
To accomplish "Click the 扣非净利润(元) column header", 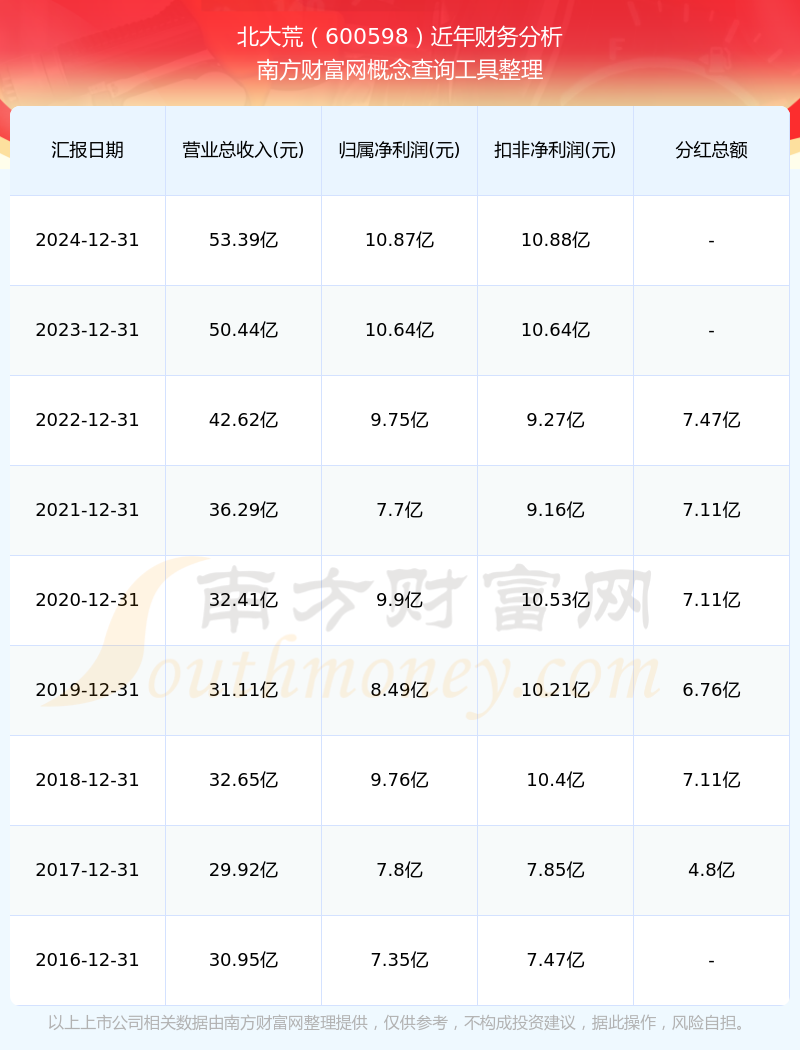I will (556, 150).
